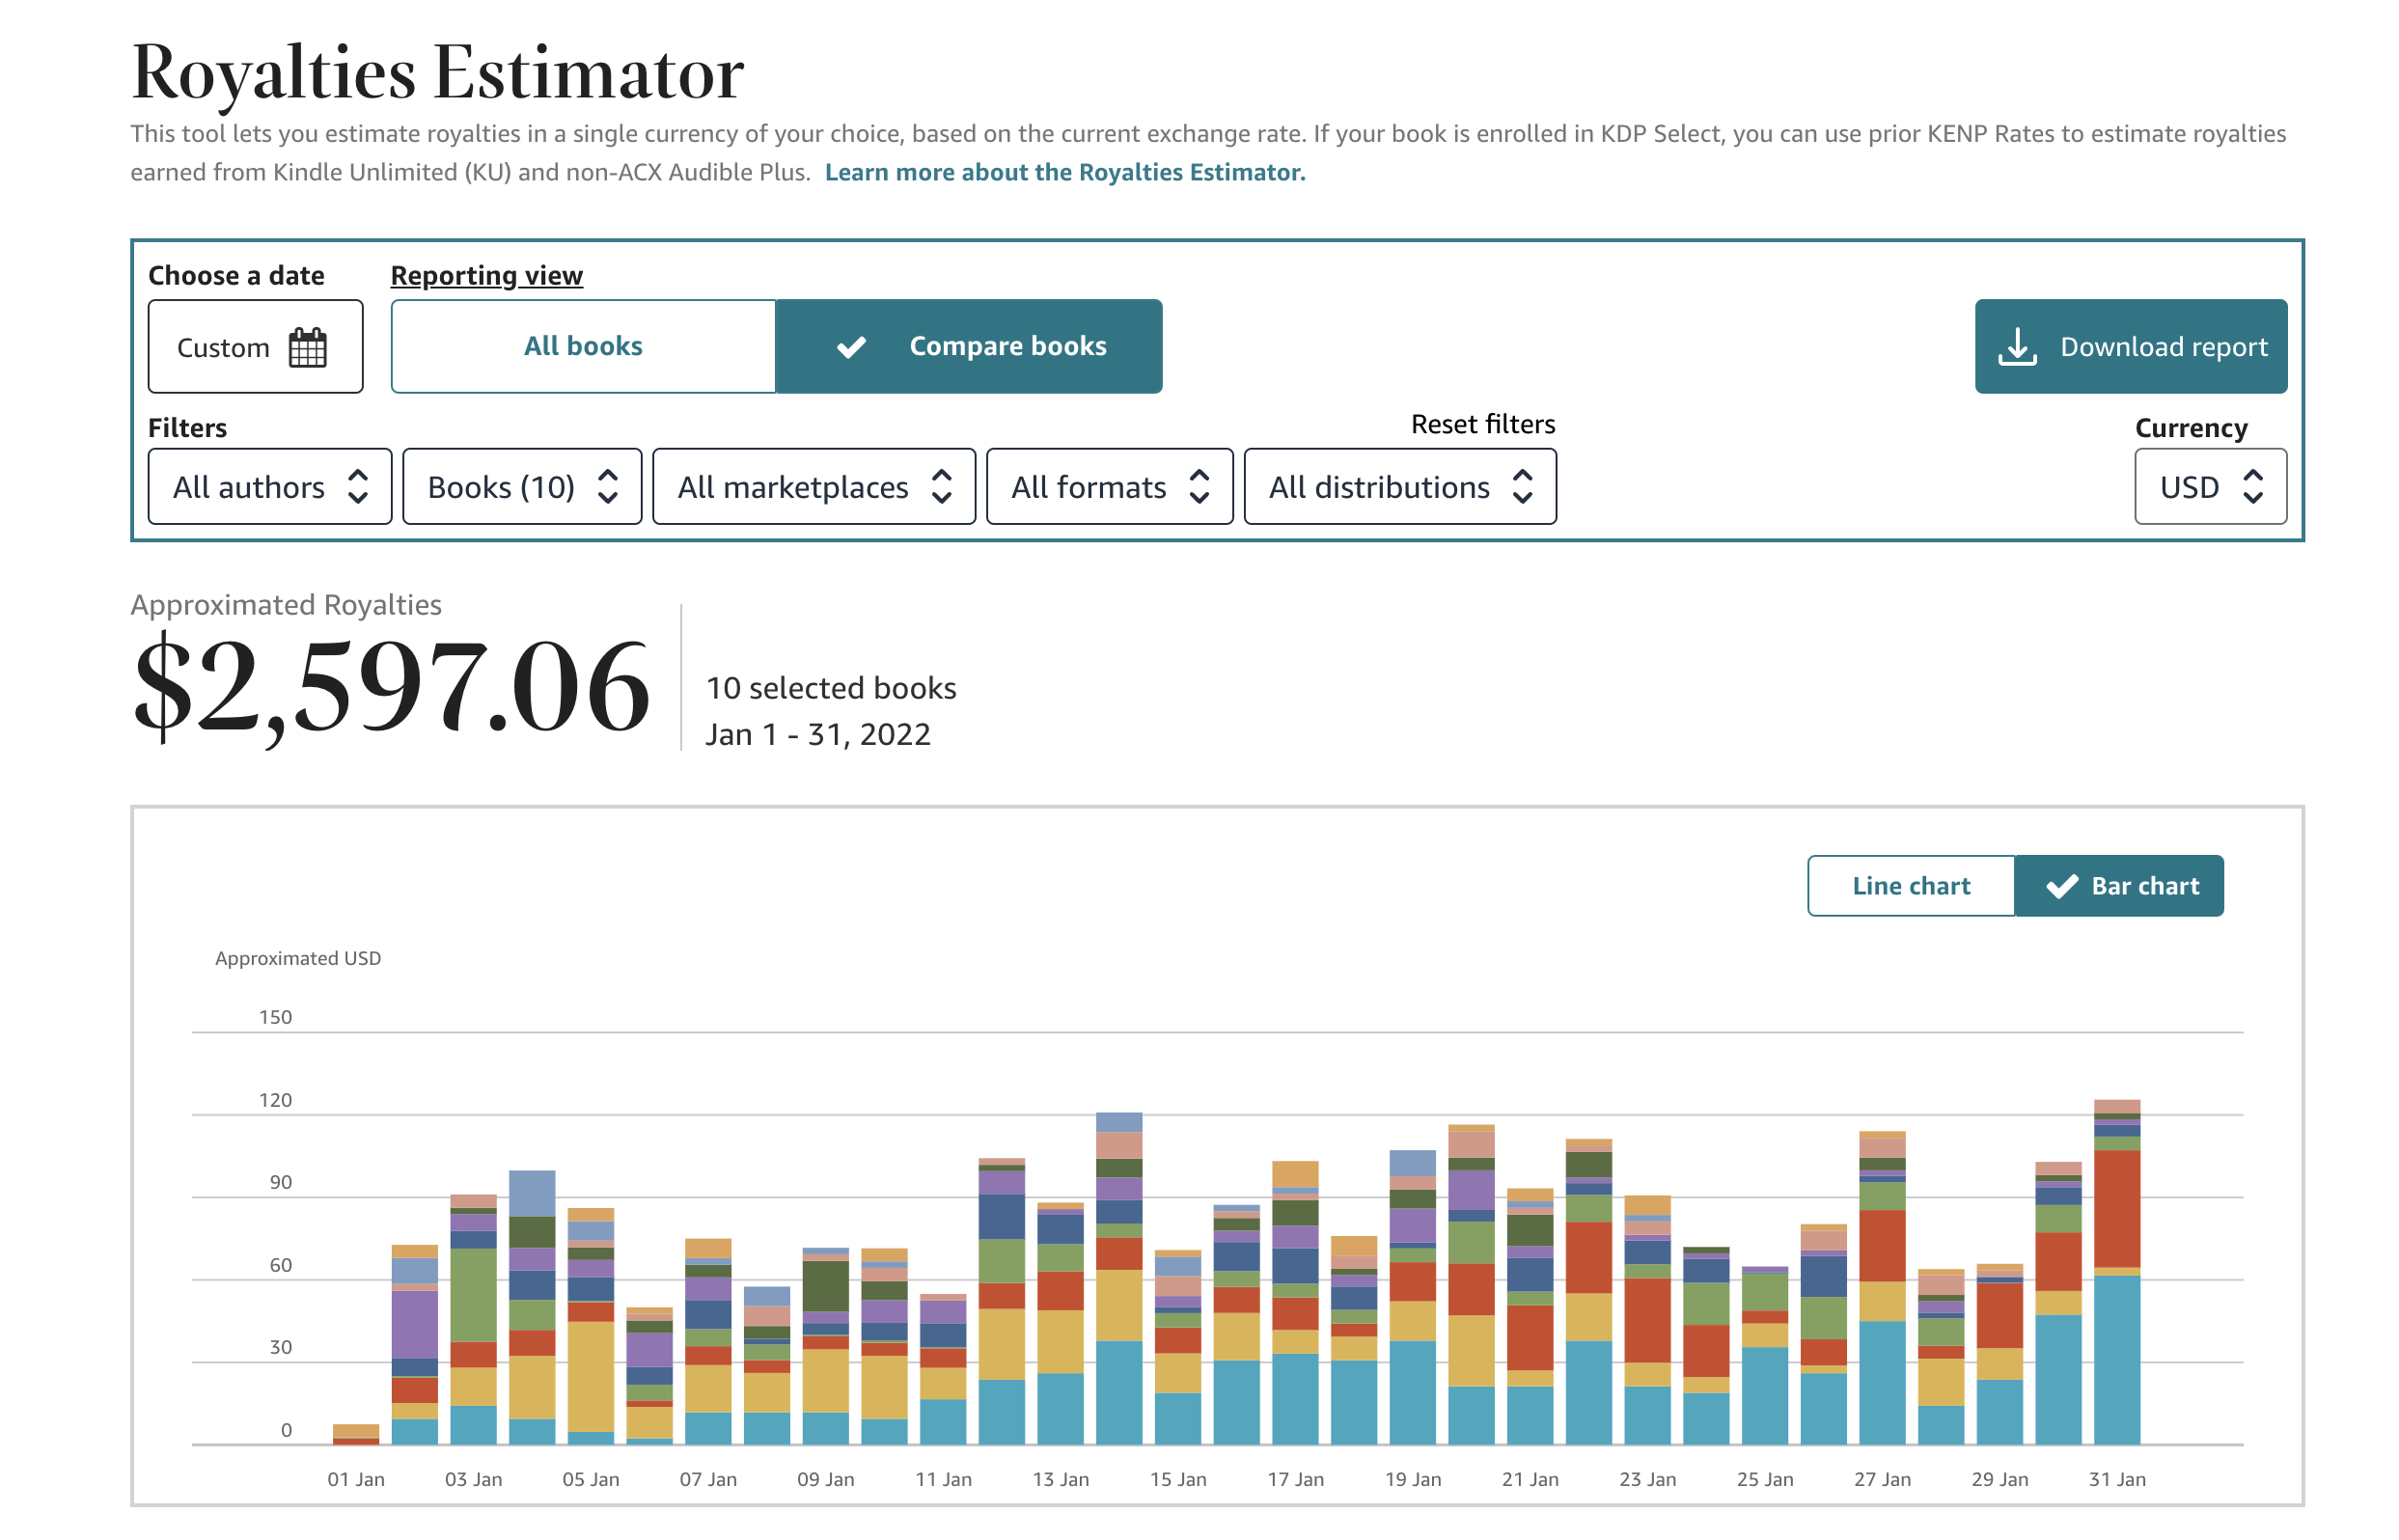This screenshot has height=1540, width=2399.
Task: Switch to Bar chart view
Action: click(x=2119, y=886)
